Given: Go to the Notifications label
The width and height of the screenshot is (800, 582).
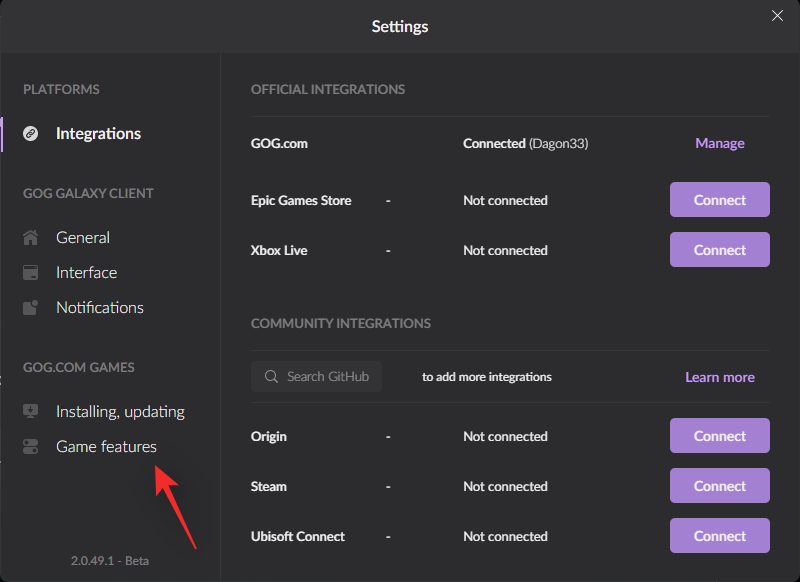Looking at the screenshot, I should (x=100, y=308).
